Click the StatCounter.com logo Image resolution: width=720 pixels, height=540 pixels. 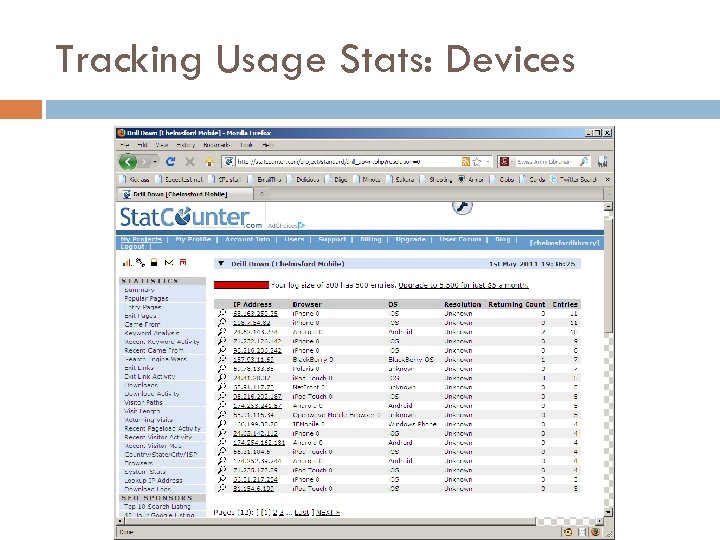pyautogui.click(x=191, y=218)
